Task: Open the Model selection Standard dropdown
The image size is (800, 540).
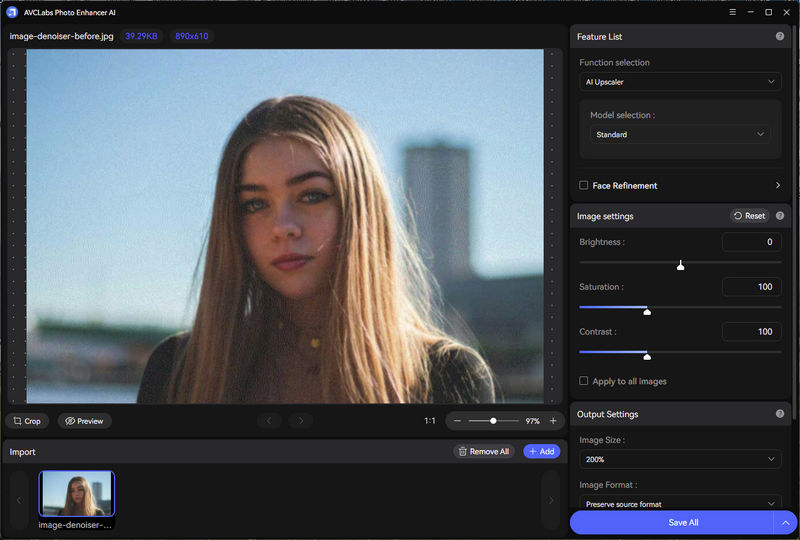Action: point(680,135)
